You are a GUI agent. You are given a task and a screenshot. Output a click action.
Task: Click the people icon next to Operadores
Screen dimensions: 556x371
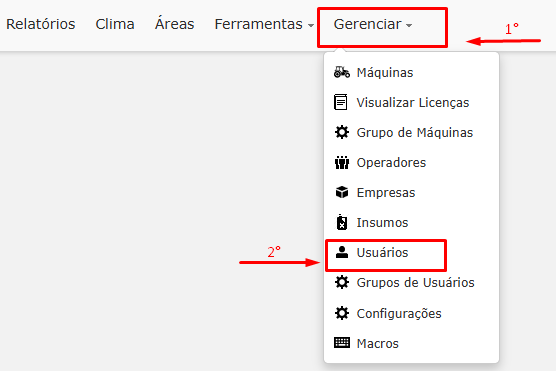click(342, 162)
